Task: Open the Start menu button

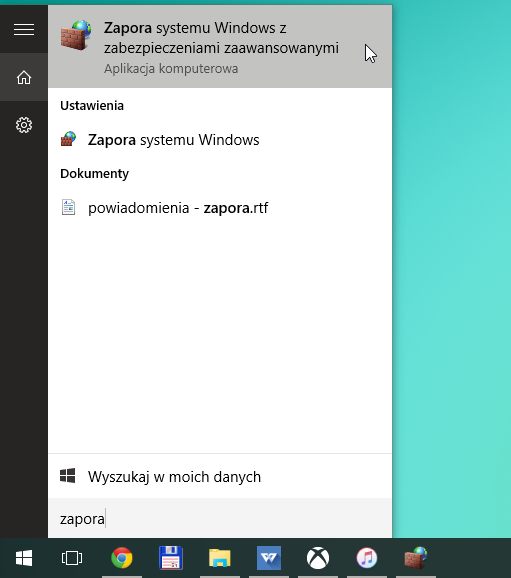Action: coord(24,558)
